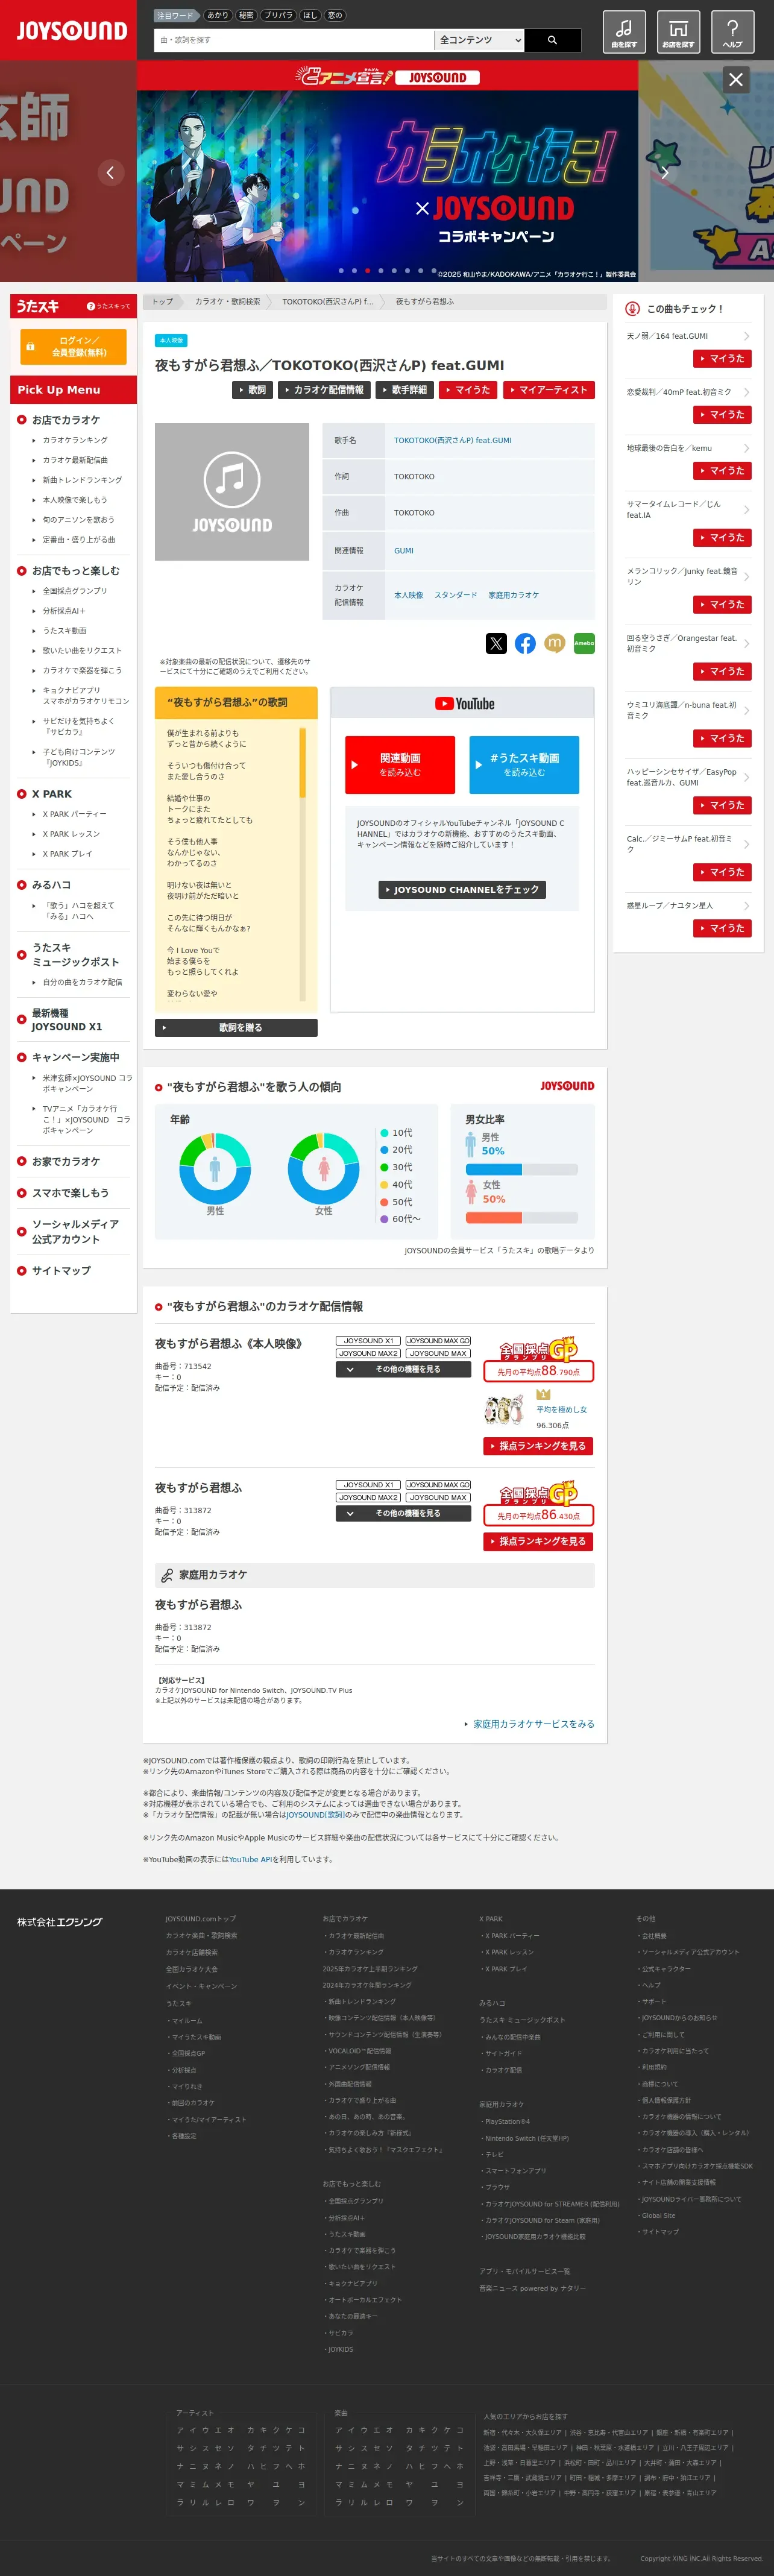
Task: Open カラオケ・歌詞検索 breadcrumb link
Action: click(227, 301)
